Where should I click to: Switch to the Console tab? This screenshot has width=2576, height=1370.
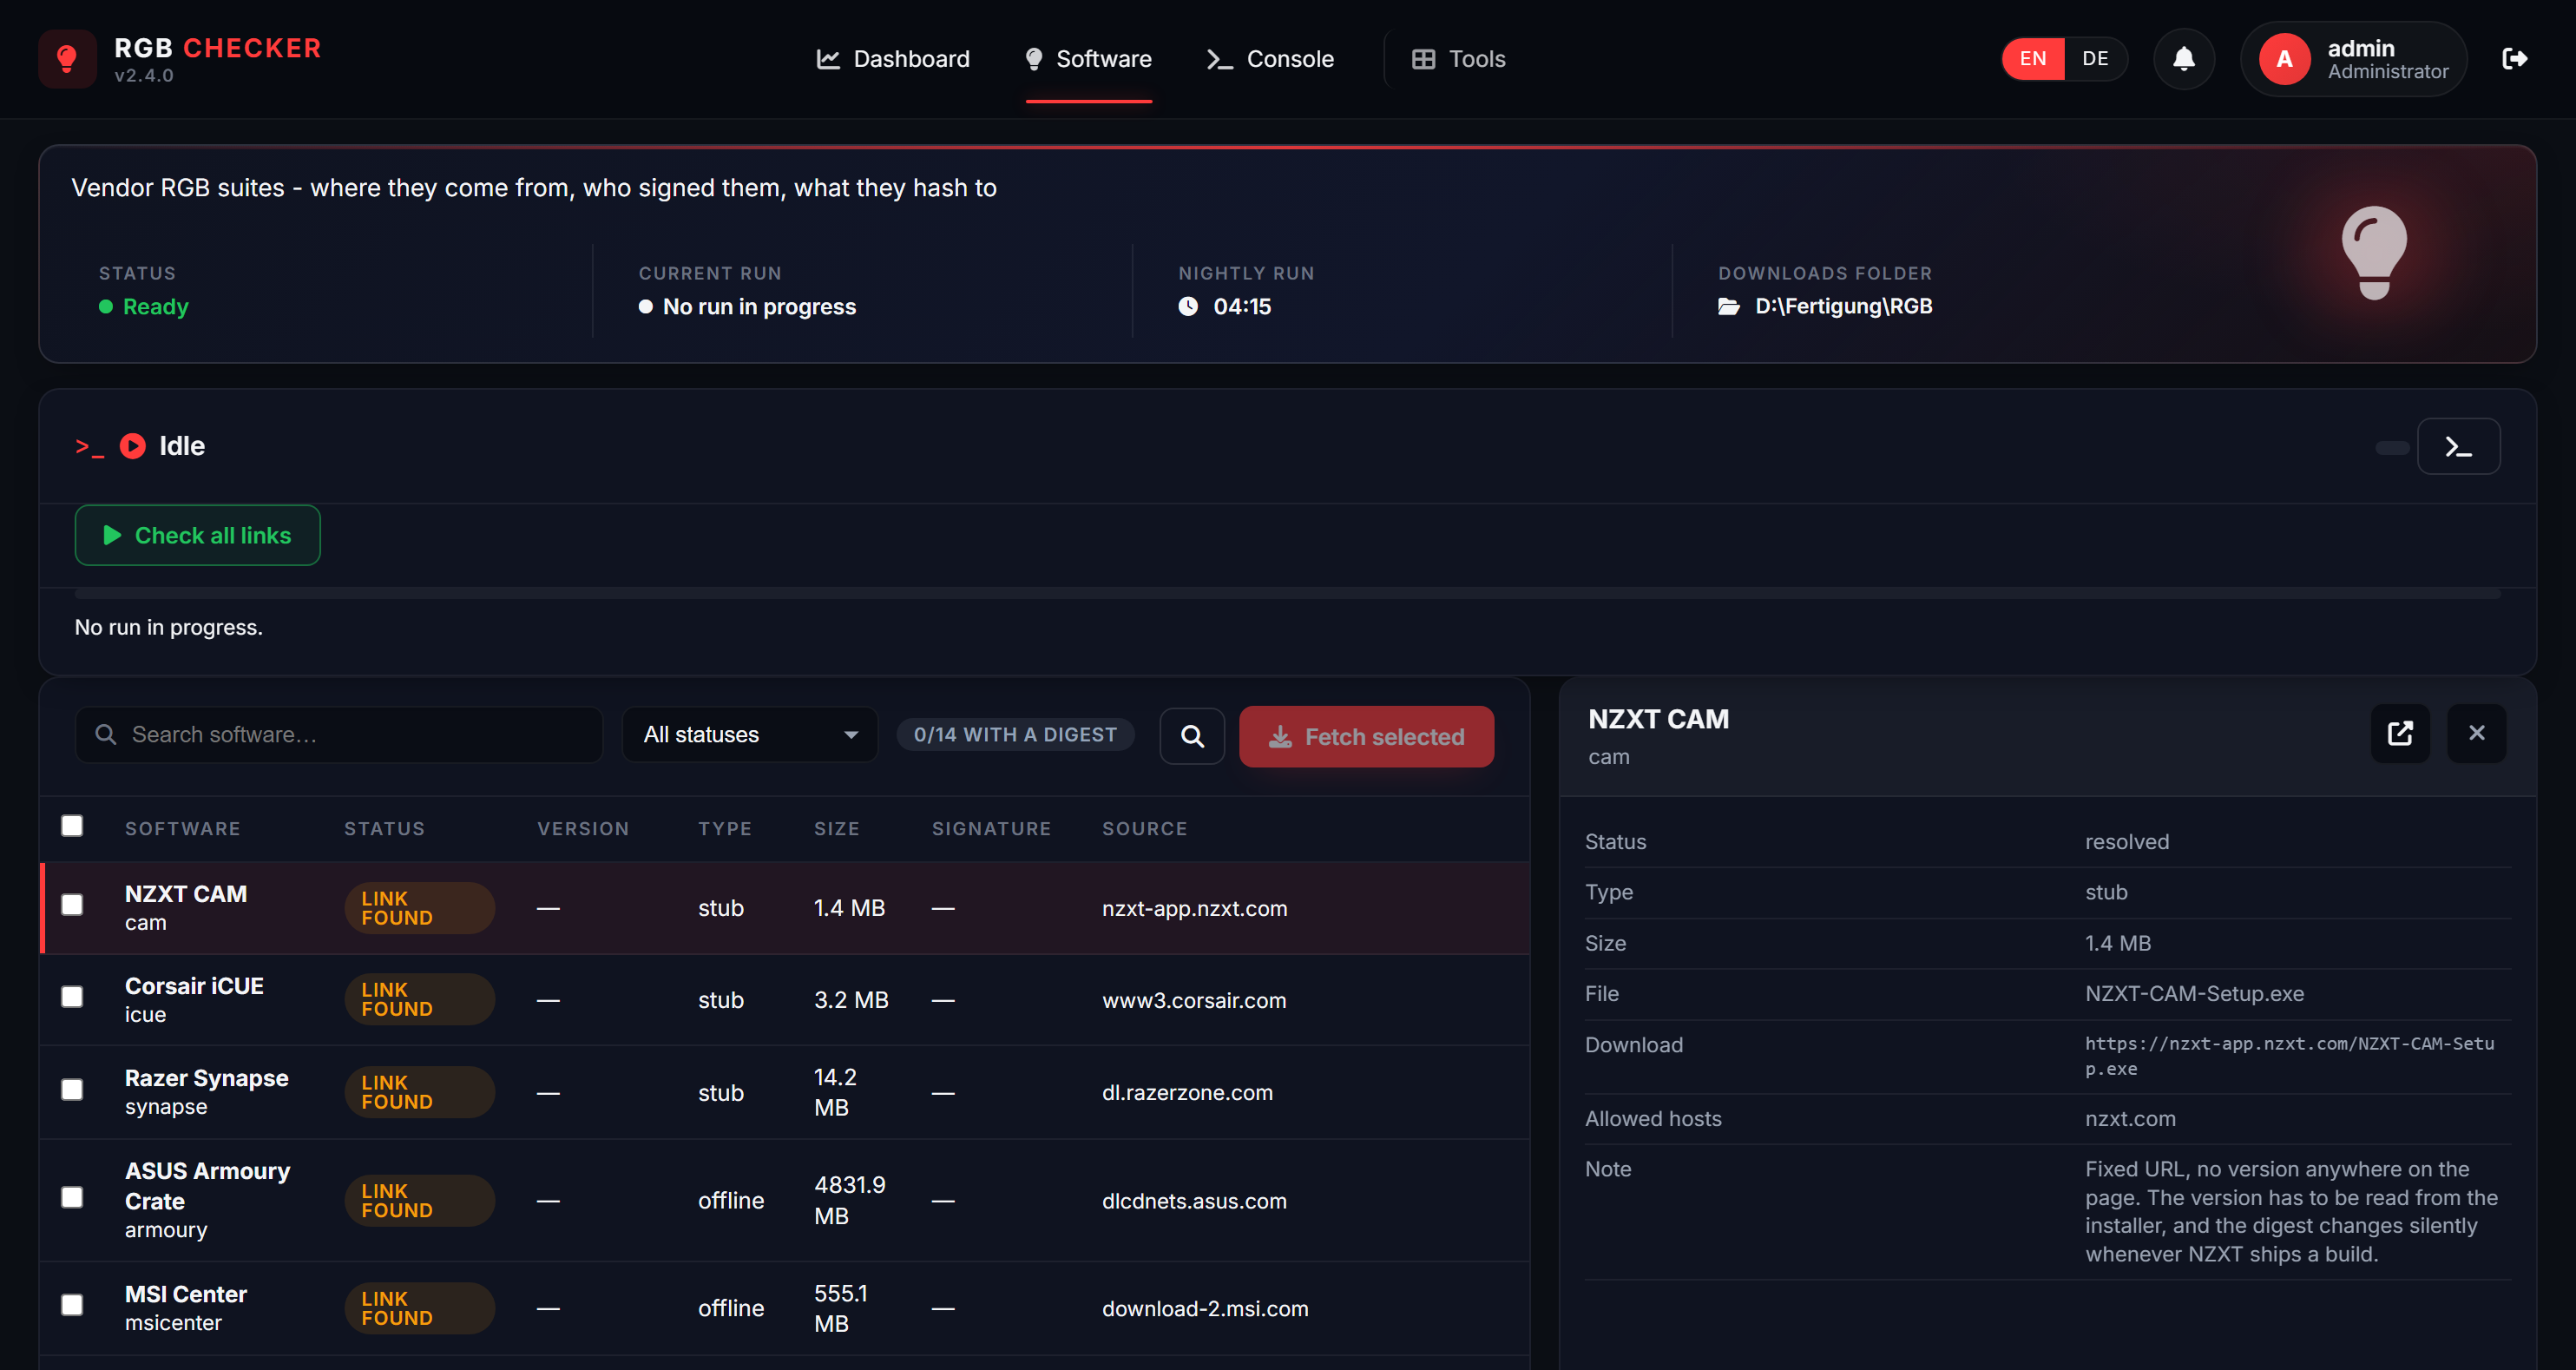click(1270, 59)
